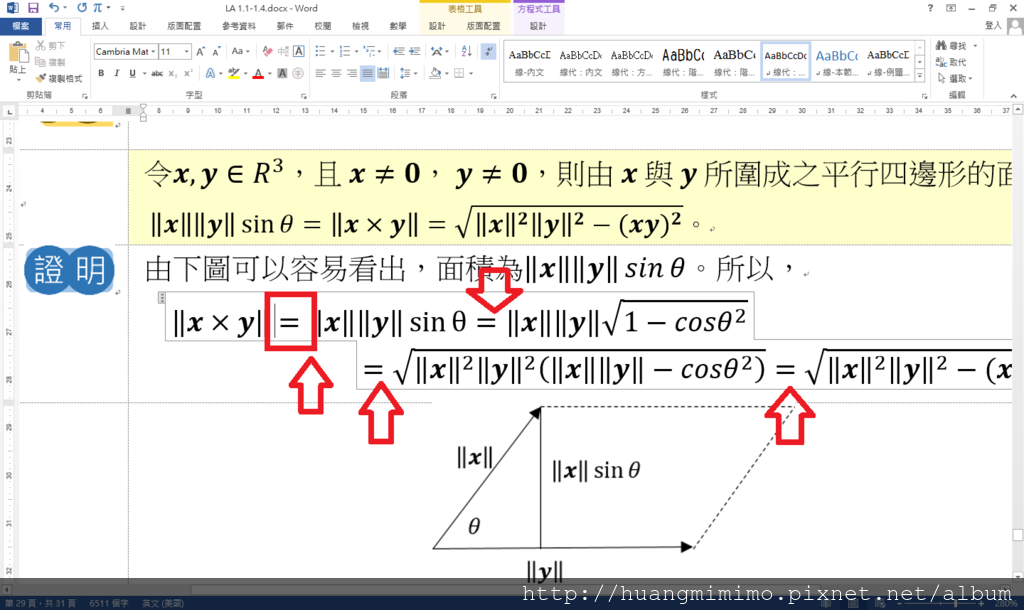Click the Redo repeat icon

pos(82,8)
